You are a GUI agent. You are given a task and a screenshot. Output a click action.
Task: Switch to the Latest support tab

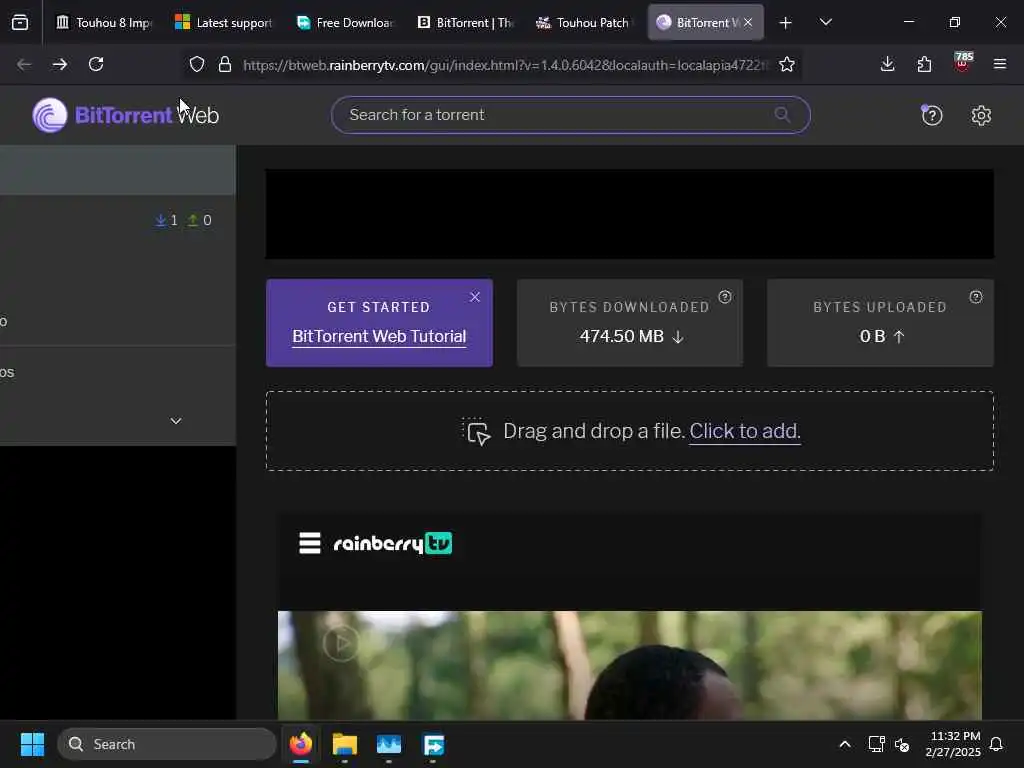(x=223, y=23)
